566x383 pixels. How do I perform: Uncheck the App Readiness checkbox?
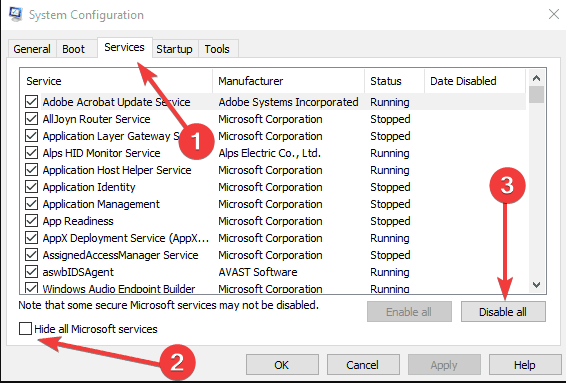point(31,221)
